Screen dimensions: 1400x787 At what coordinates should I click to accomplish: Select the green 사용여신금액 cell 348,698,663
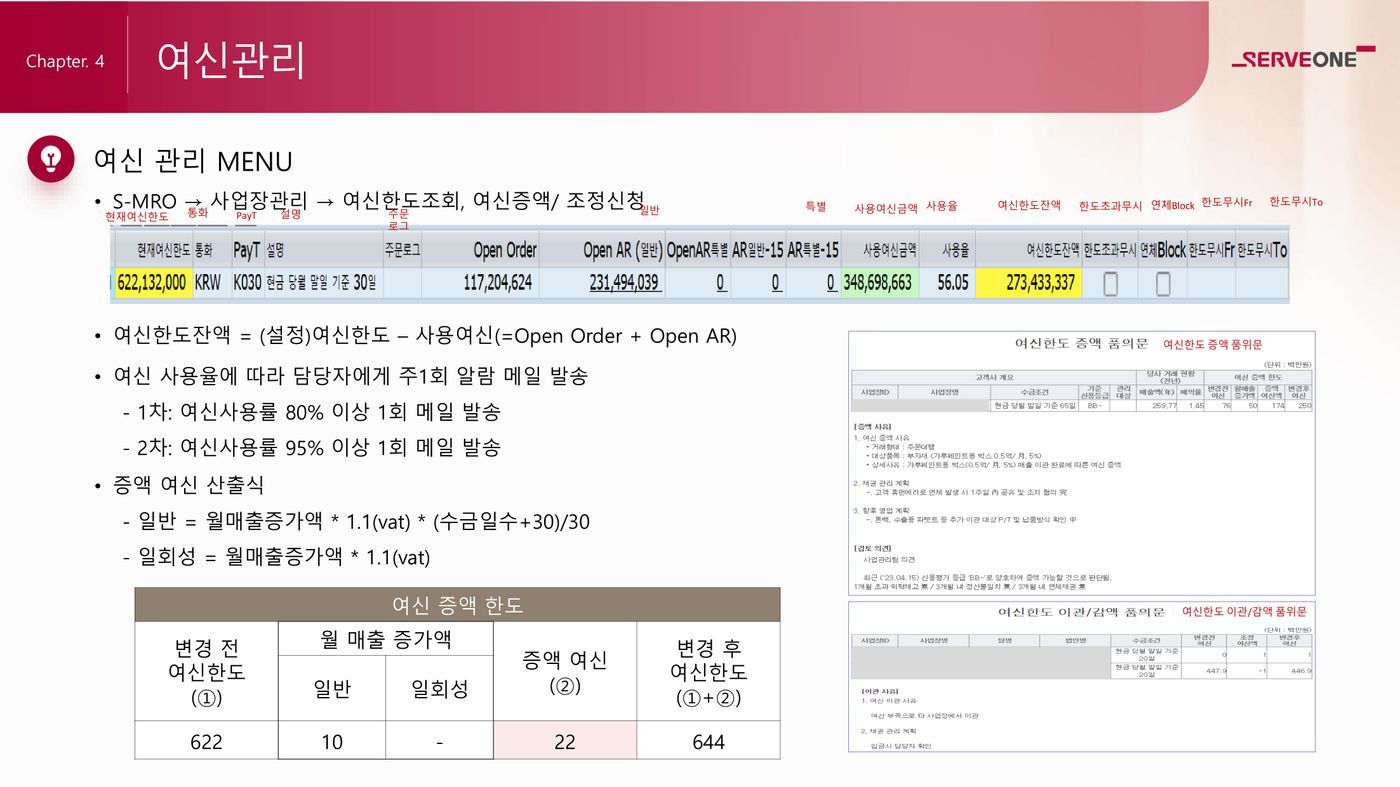coord(878,283)
